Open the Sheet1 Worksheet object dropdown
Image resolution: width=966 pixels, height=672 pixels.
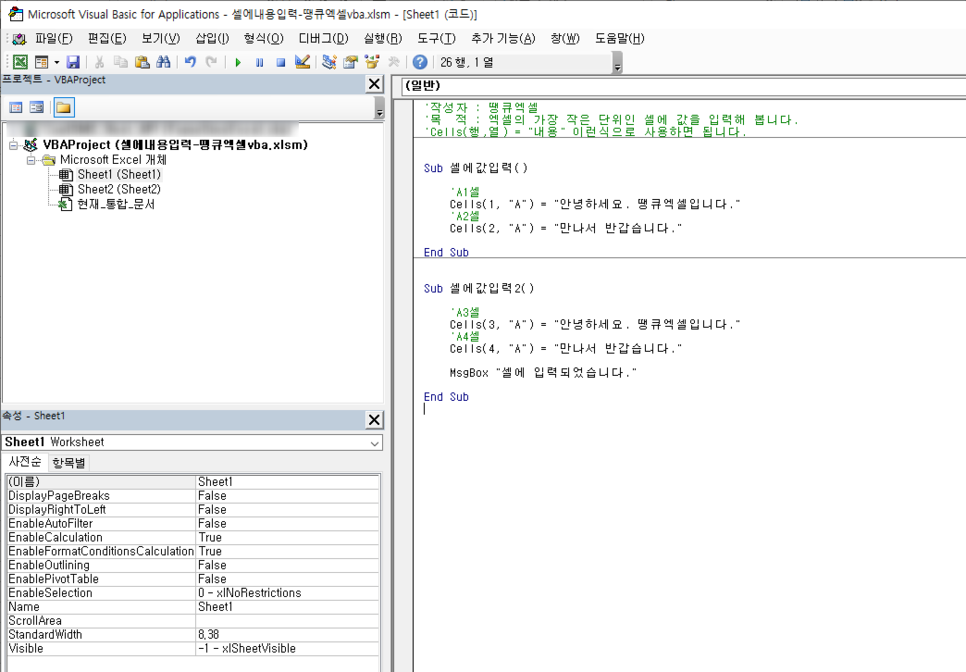(375, 443)
